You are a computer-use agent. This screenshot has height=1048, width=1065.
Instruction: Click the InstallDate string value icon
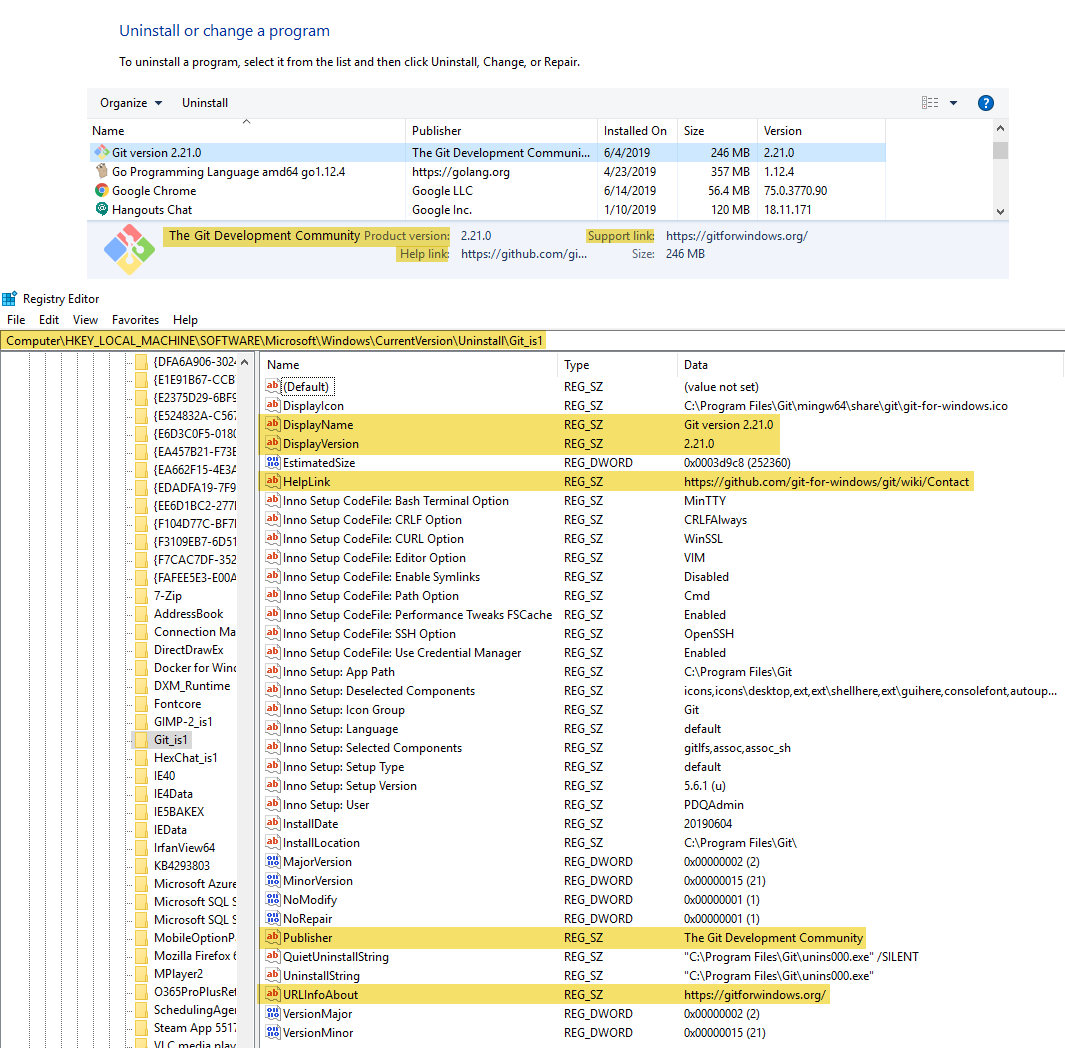click(x=272, y=823)
